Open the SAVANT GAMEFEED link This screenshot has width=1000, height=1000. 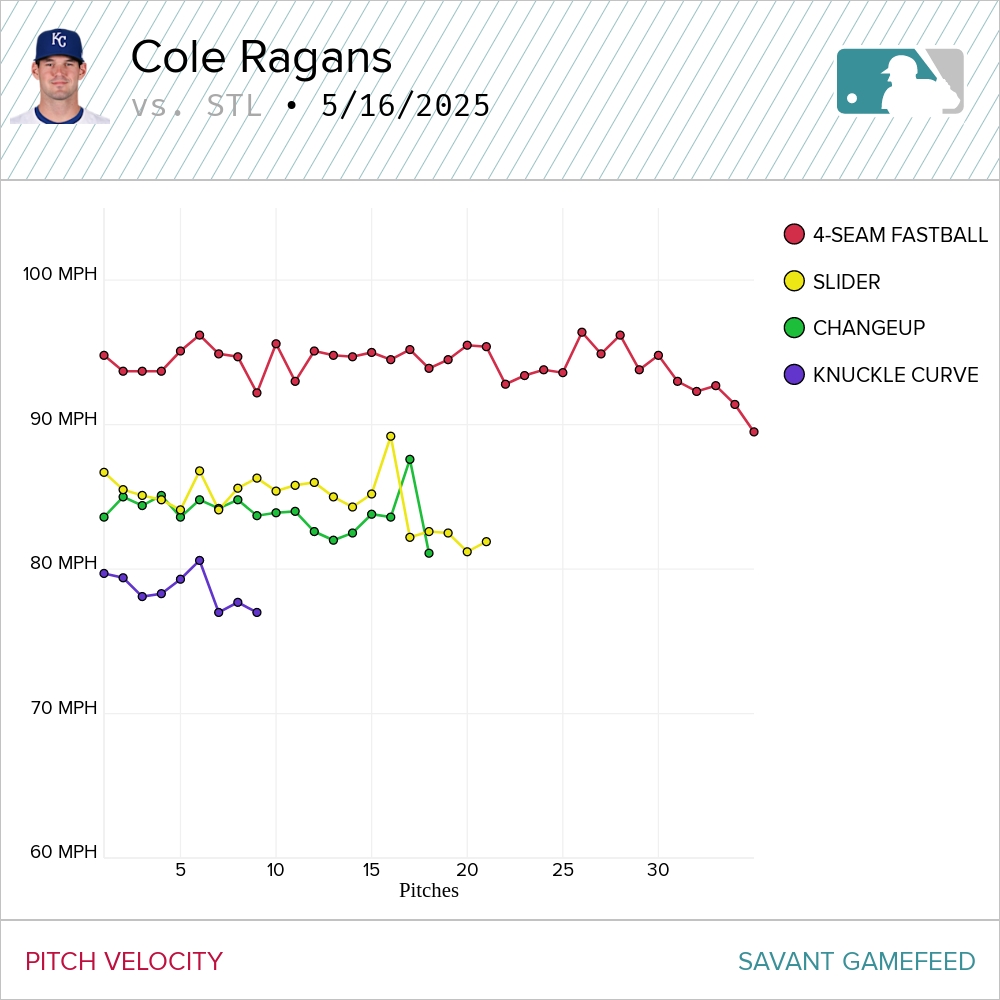pyautogui.click(x=856, y=962)
